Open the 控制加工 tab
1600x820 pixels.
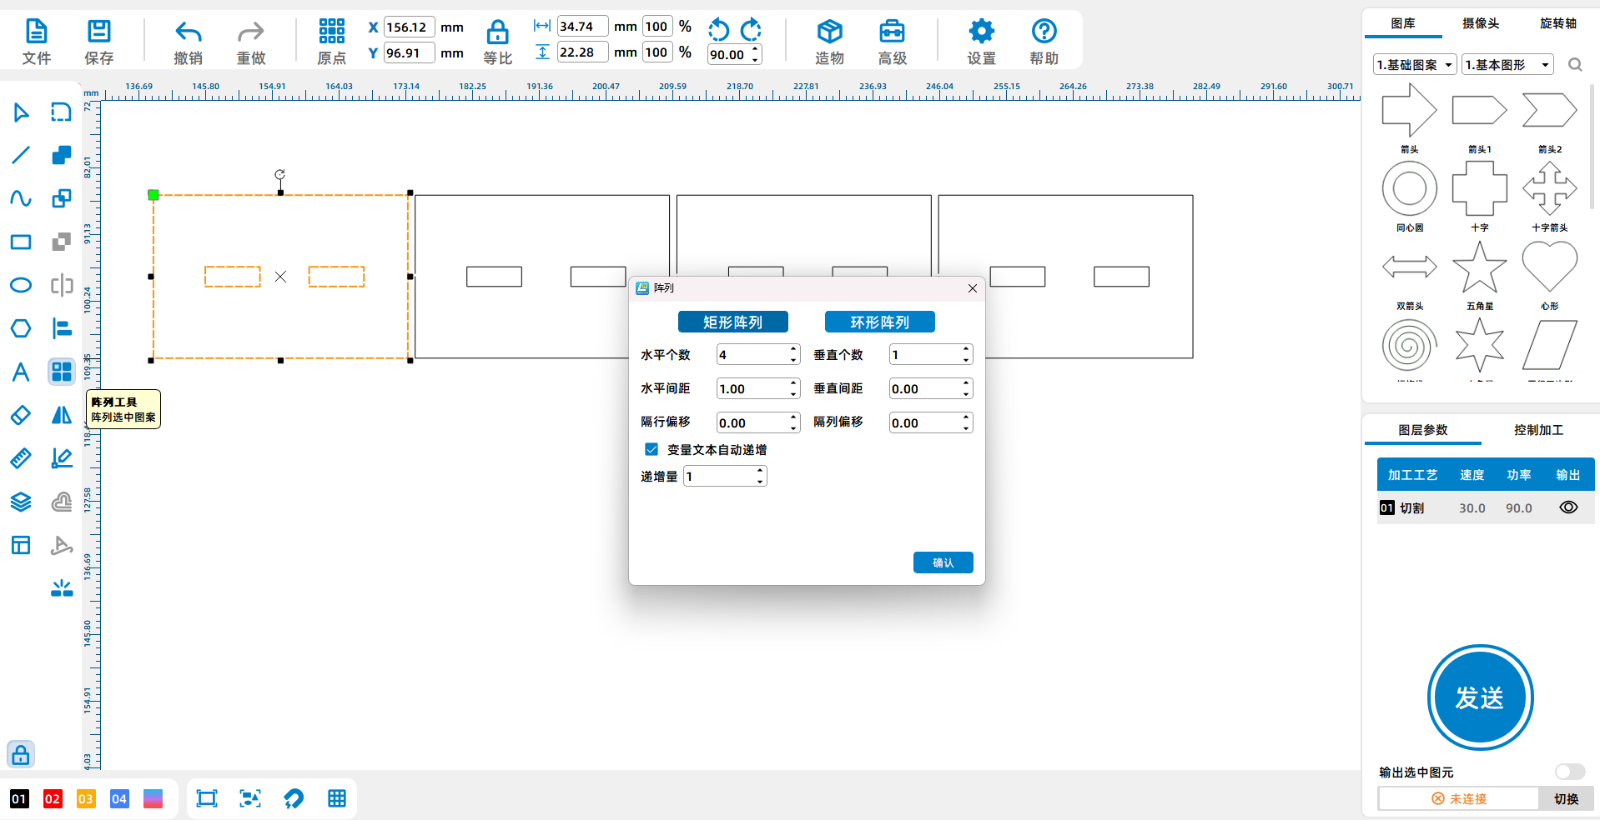[x=1538, y=430]
